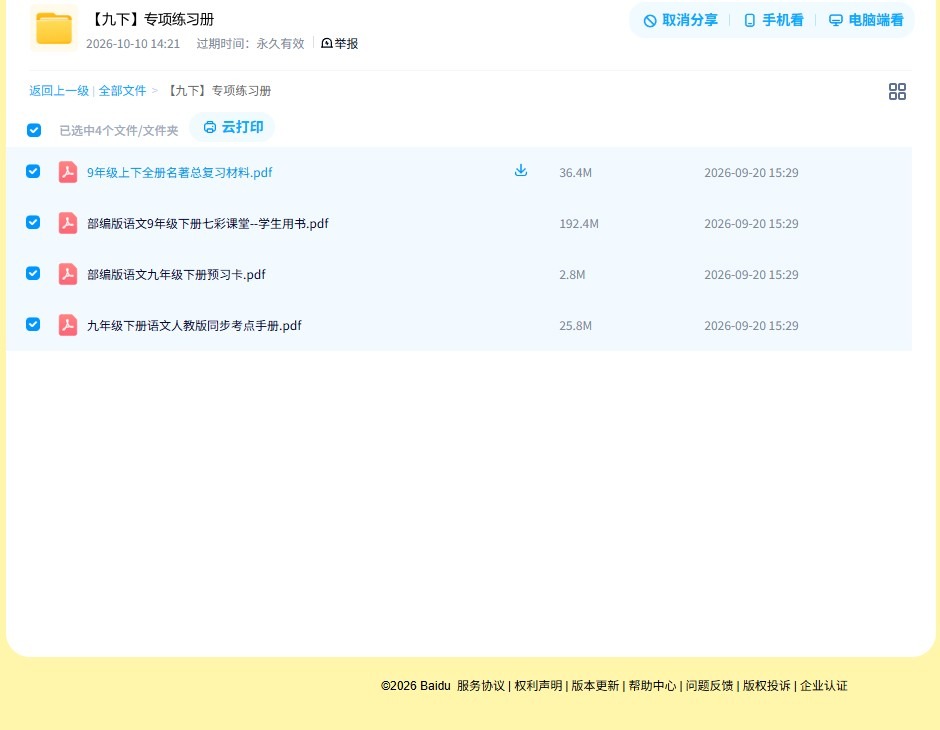The height and width of the screenshot is (730, 940).
Task: Open the 全部文件 breadcrumb link
Action: pyautogui.click(x=122, y=91)
